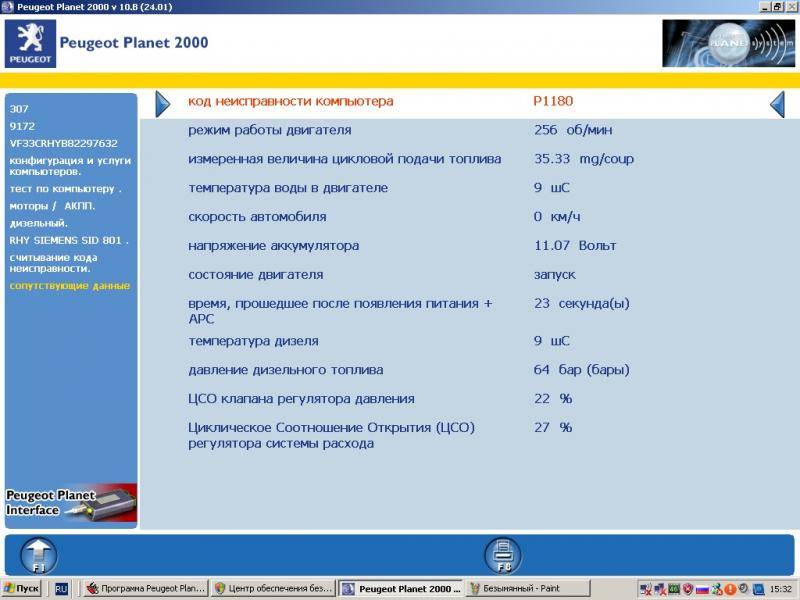Screen dimensions: 800x600
Task: Click the blue right arrow beside fault code row
Action: tap(163, 103)
